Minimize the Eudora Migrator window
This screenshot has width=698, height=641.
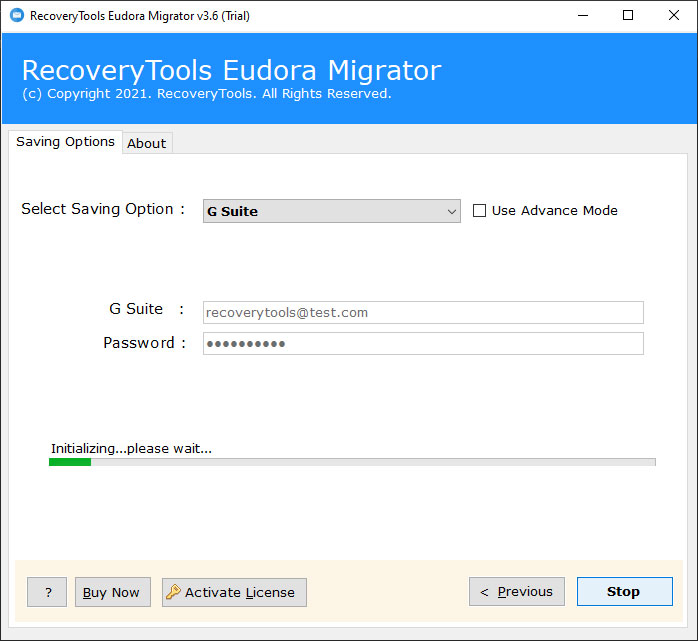(583, 16)
